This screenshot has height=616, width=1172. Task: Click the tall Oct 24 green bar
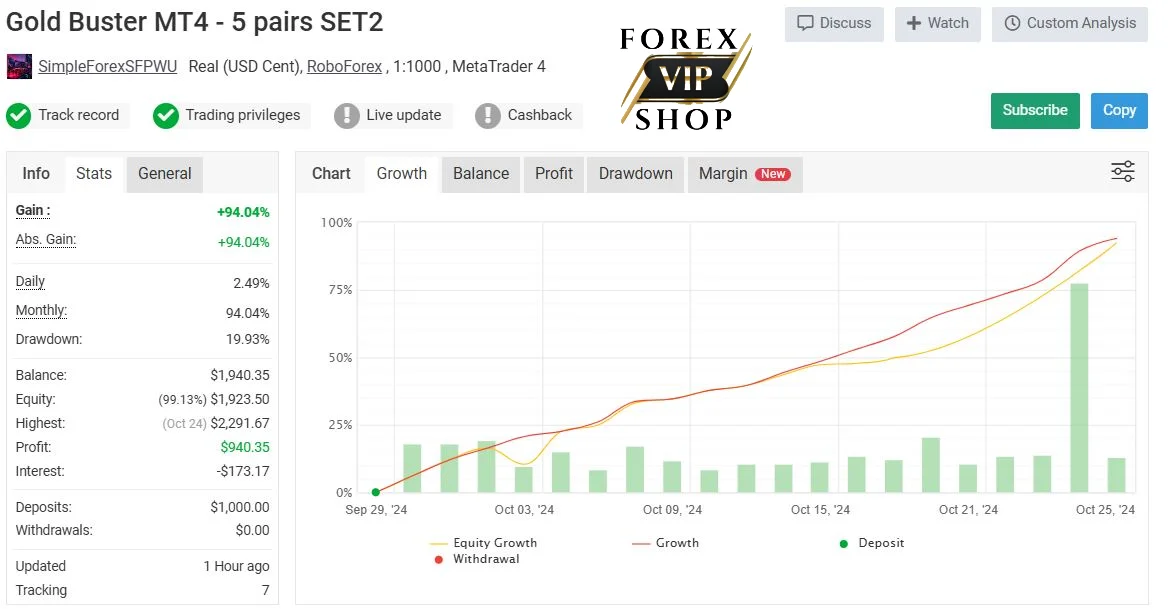(1079, 388)
